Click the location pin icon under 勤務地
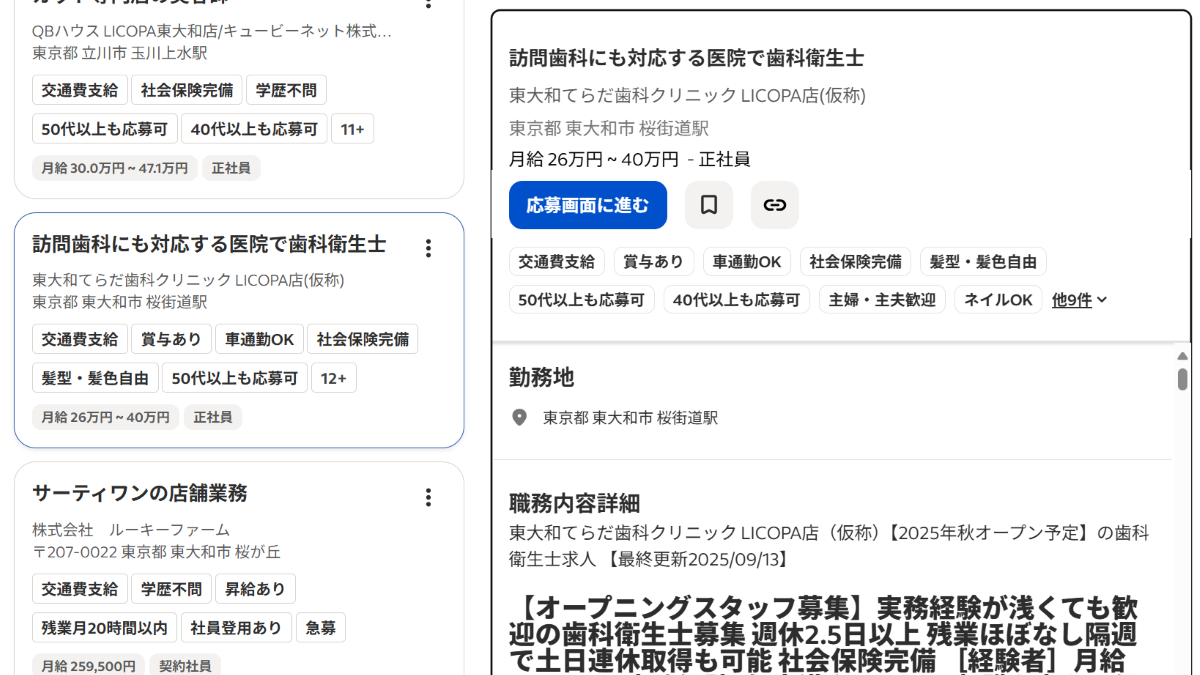The image size is (1200, 675). click(519, 417)
